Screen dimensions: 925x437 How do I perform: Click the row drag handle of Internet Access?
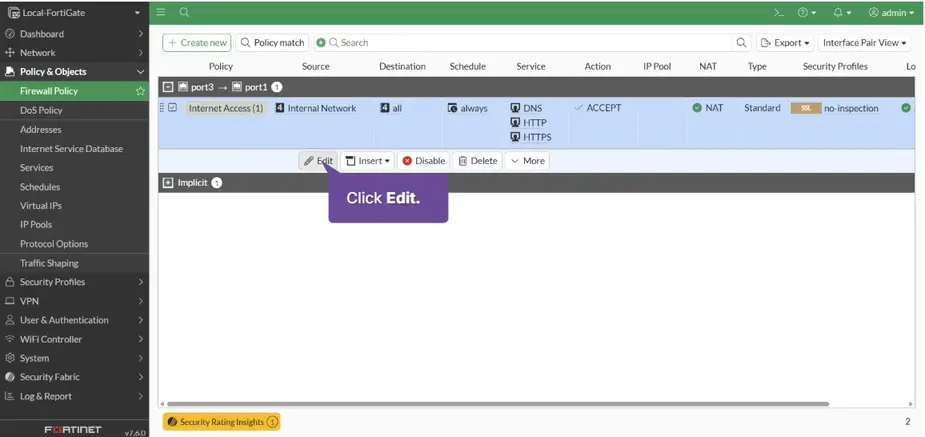(162, 108)
